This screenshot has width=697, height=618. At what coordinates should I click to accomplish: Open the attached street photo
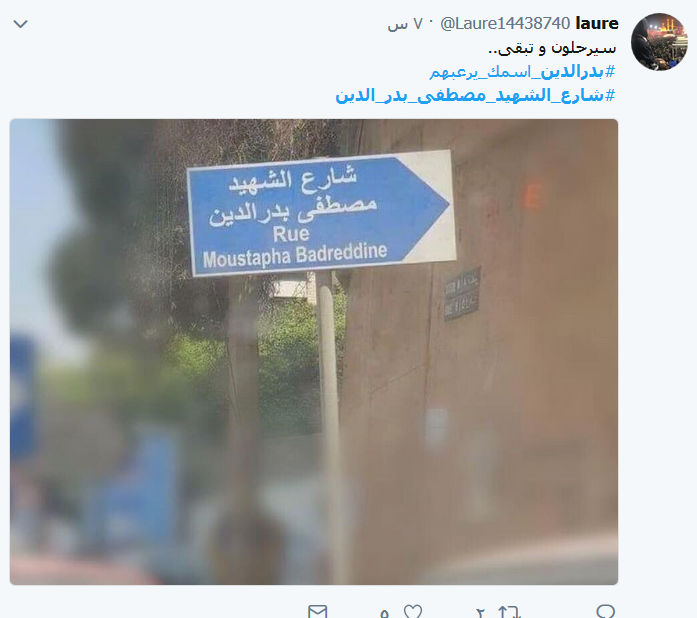[314, 352]
